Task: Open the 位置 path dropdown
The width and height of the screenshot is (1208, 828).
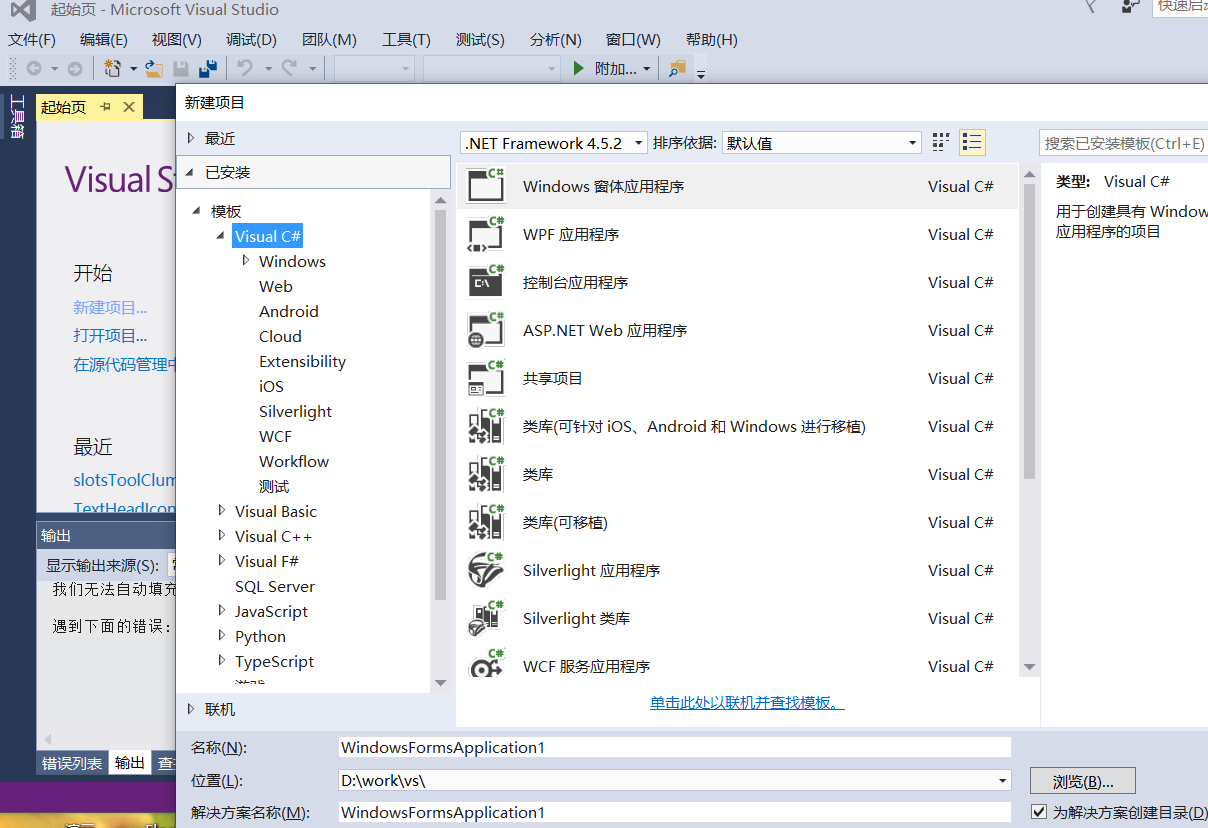Action: pos(1002,780)
